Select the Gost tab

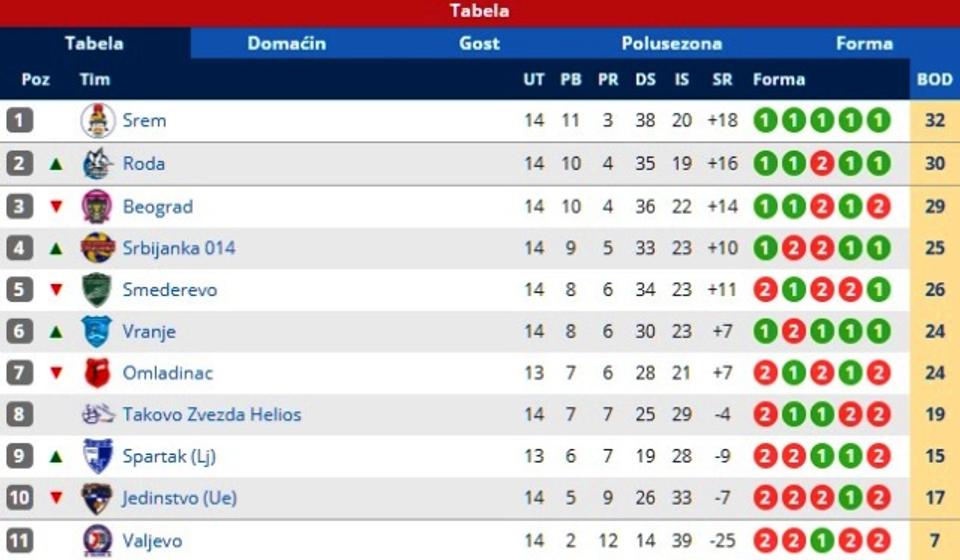click(x=479, y=43)
